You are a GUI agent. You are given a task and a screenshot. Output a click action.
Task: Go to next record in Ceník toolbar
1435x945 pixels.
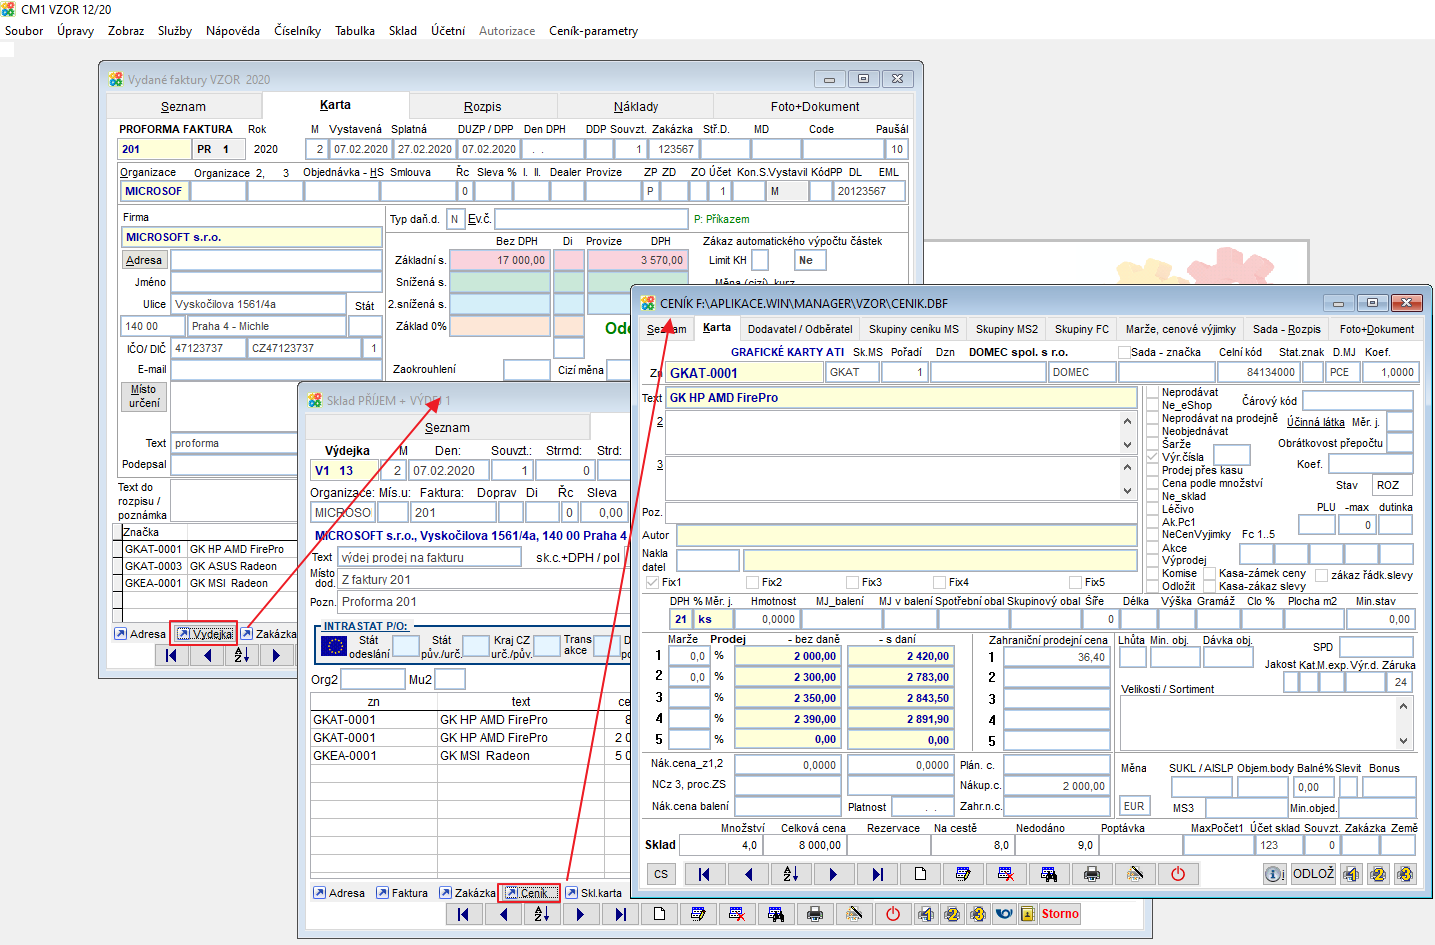(x=833, y=874)
